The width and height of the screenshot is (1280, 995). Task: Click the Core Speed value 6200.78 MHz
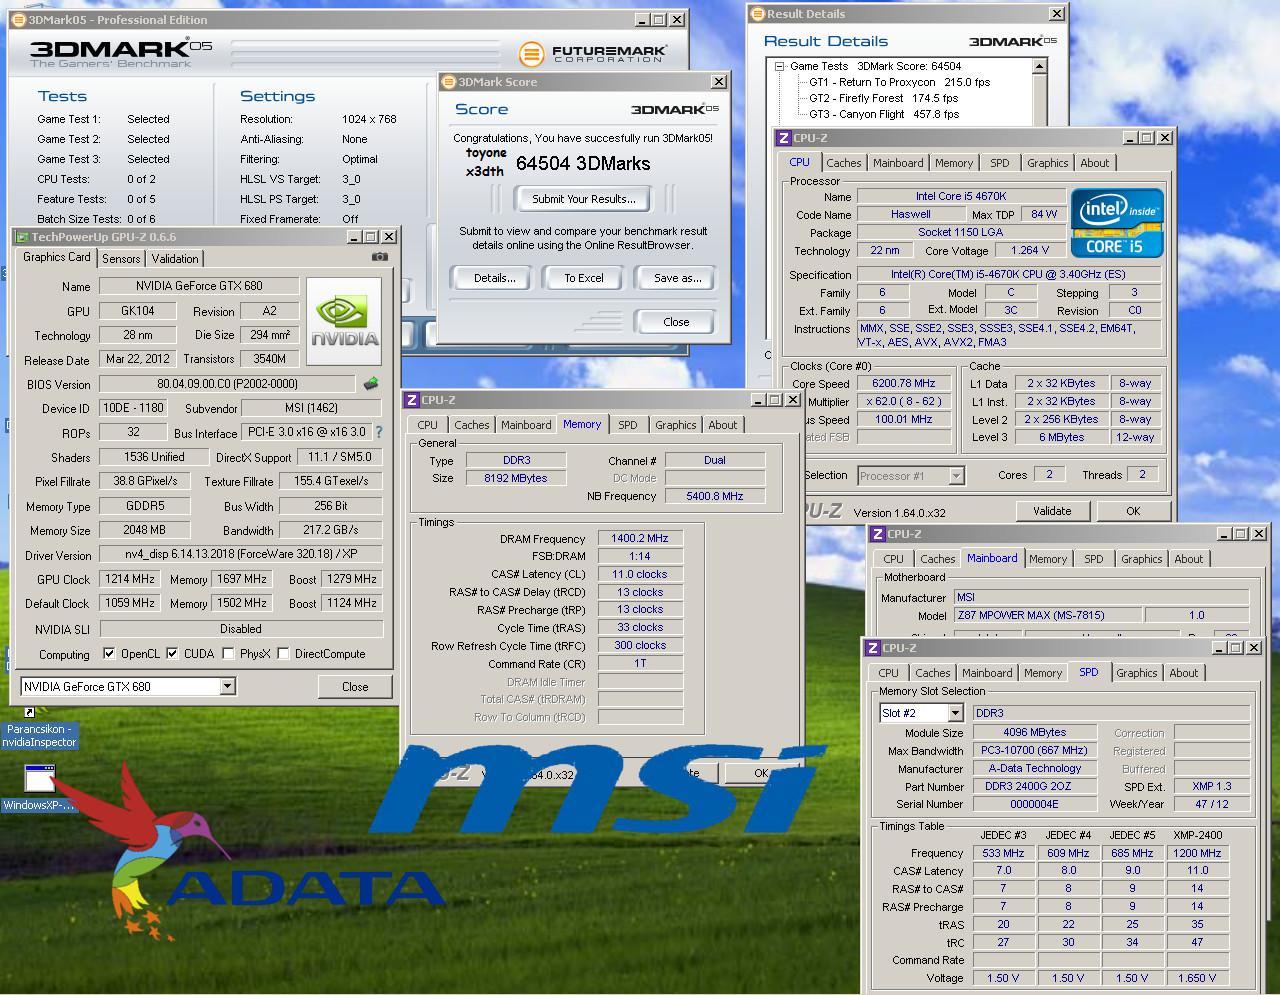[x=903, y=383]
